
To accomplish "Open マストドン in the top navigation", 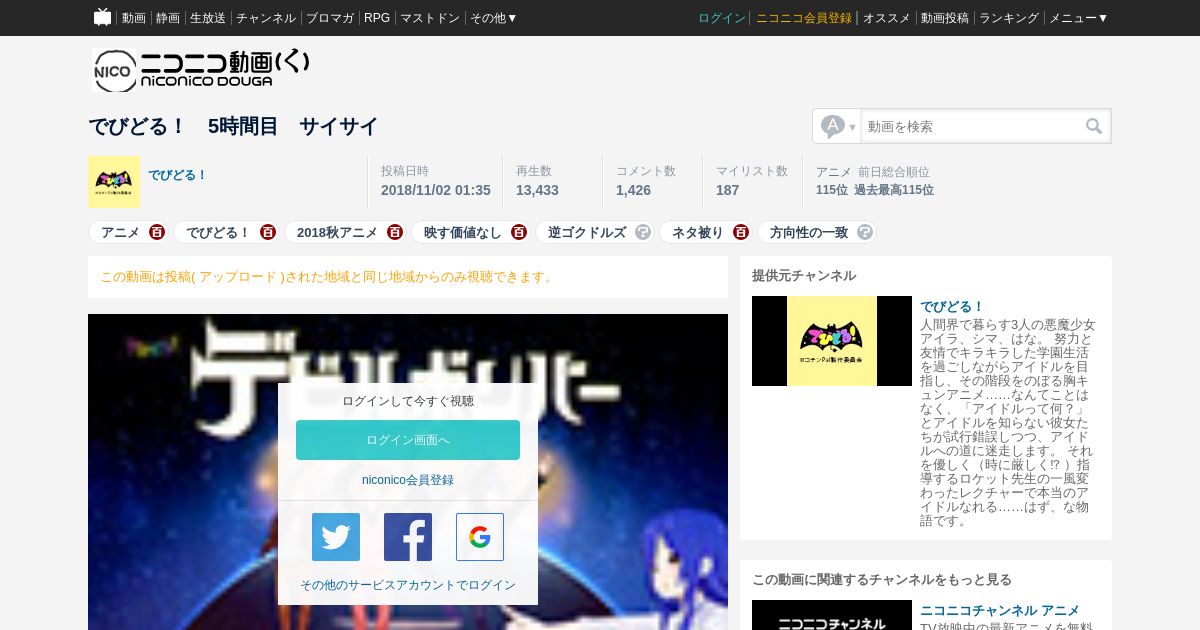I will tap(430, 18).
